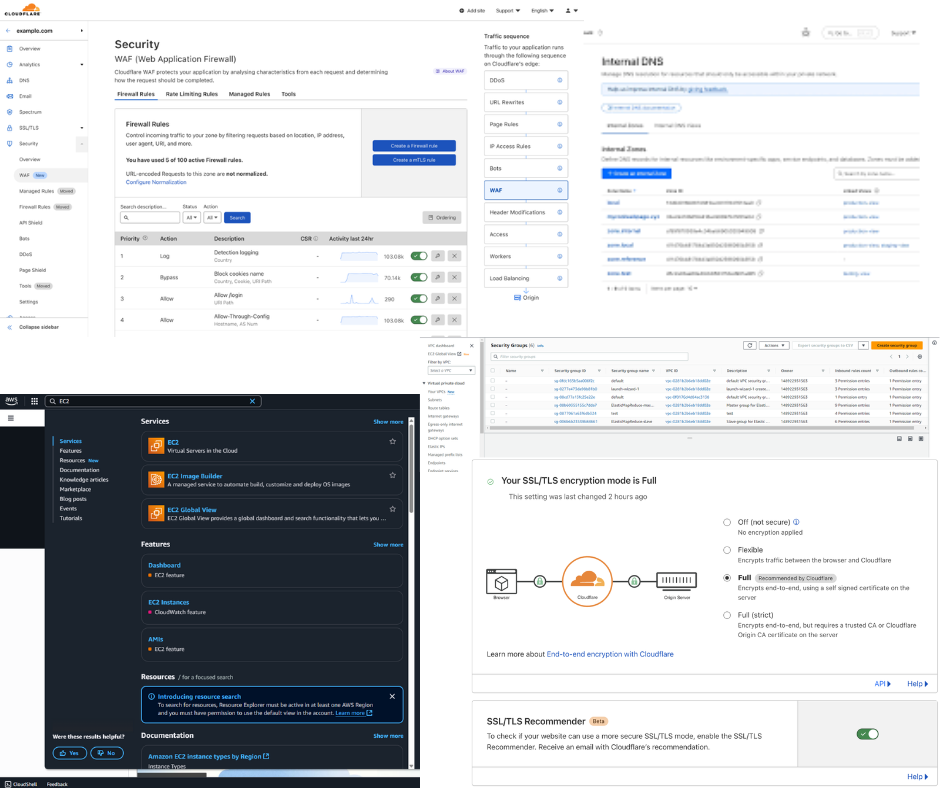Disable the SSL/TLS Recommender toggle
940x788 pixels.
point(867,734)
